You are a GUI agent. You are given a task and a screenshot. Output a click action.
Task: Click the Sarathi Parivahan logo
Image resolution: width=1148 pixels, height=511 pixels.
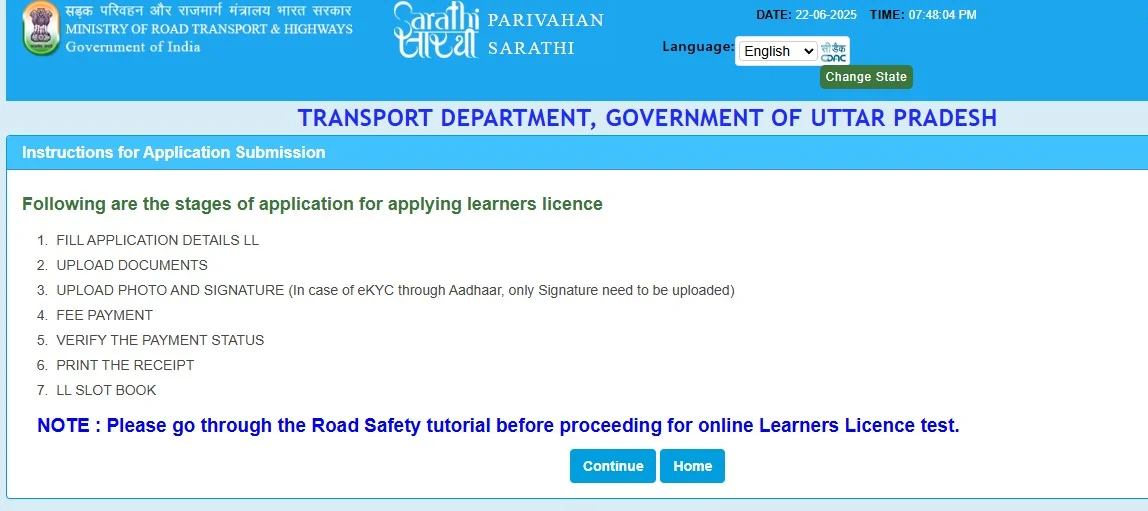pos(436,30)
